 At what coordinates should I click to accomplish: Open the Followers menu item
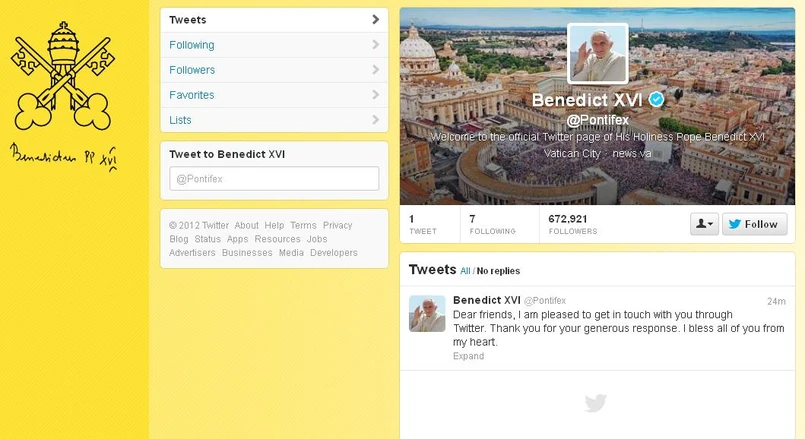tap(274, 70)
